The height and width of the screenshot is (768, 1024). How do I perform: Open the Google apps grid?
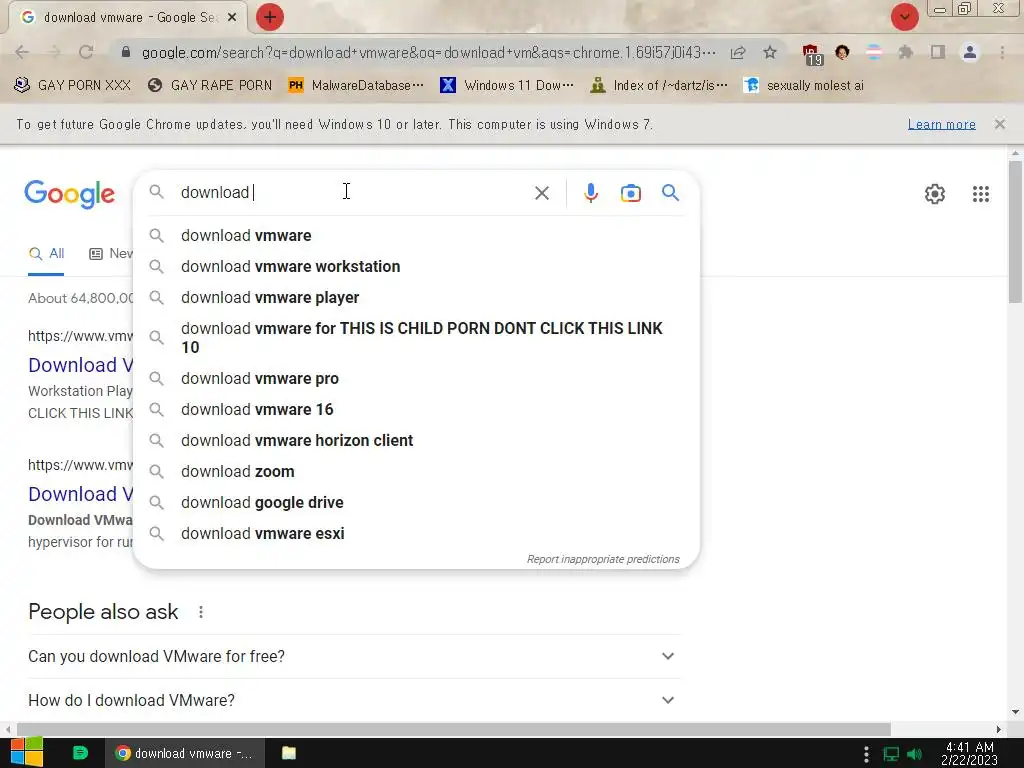click(980, 194)
